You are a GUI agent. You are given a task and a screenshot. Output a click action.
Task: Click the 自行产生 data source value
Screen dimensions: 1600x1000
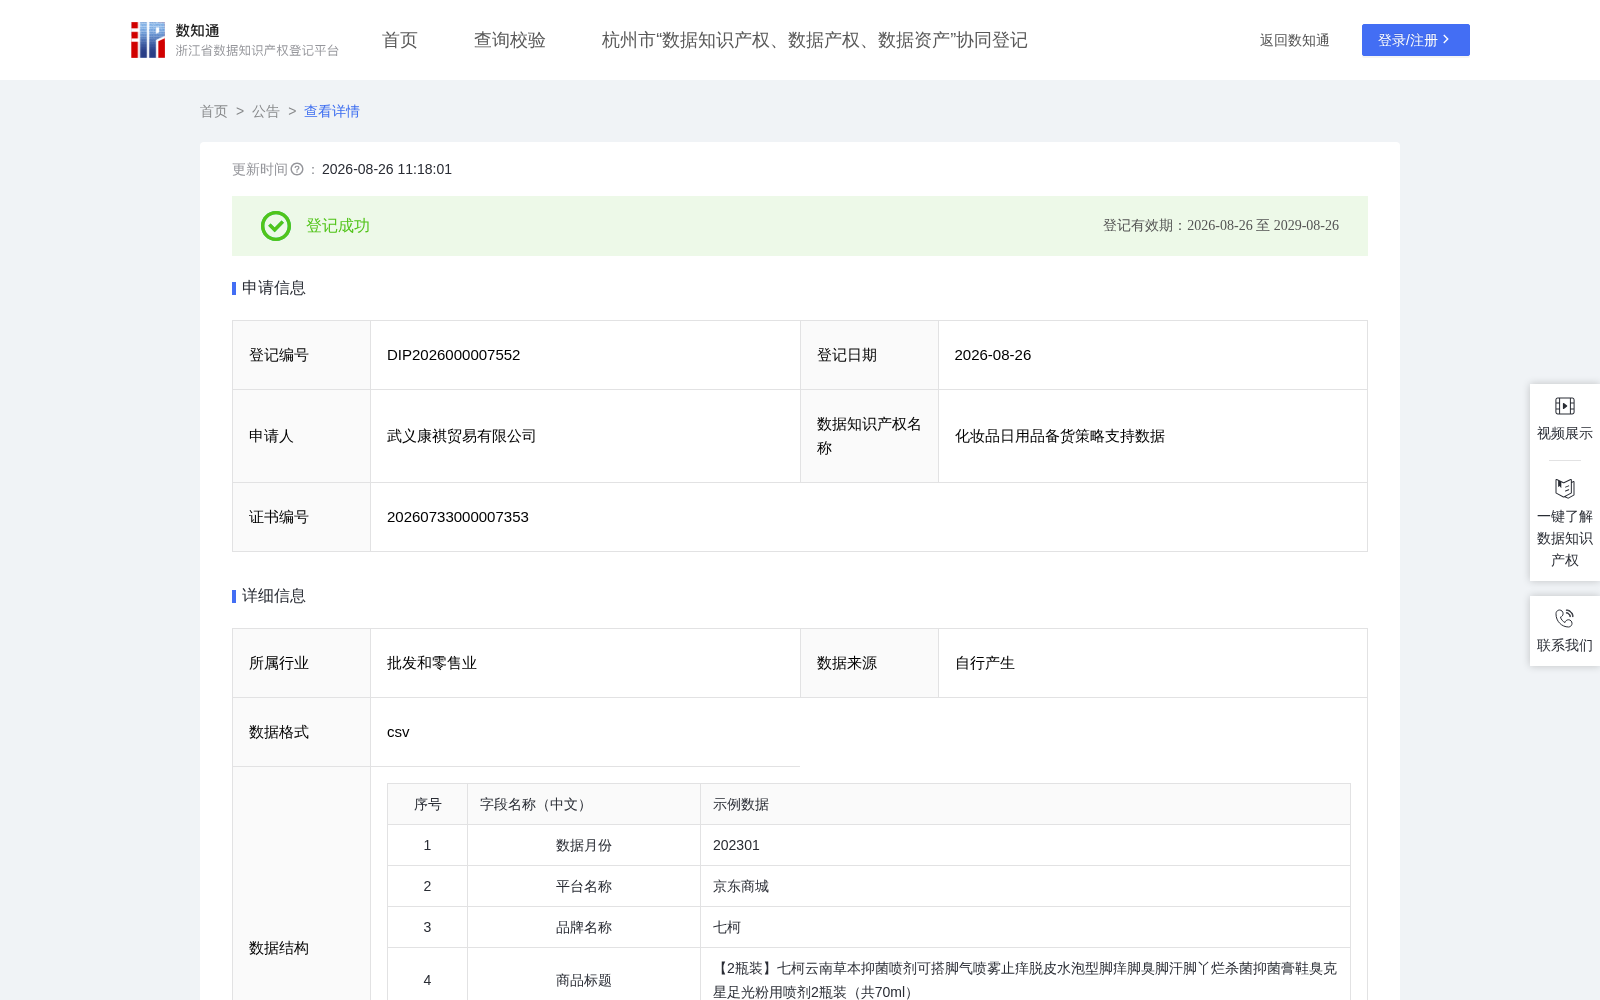pos(985,663)
